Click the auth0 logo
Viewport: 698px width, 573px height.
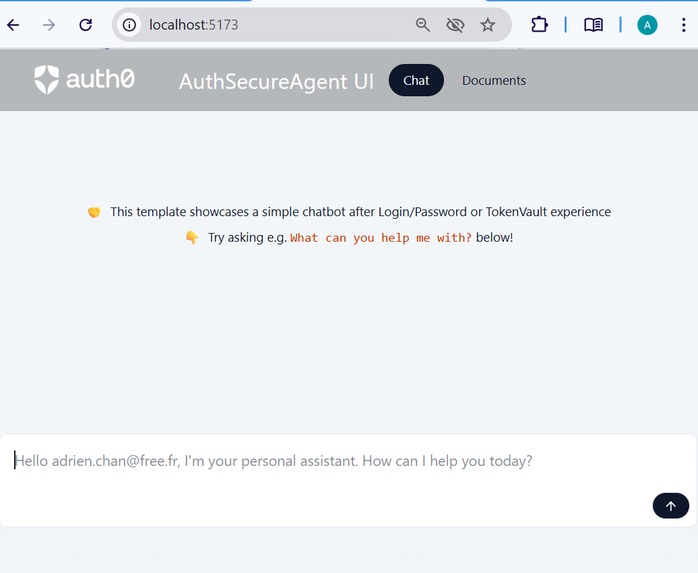[85, 80]
